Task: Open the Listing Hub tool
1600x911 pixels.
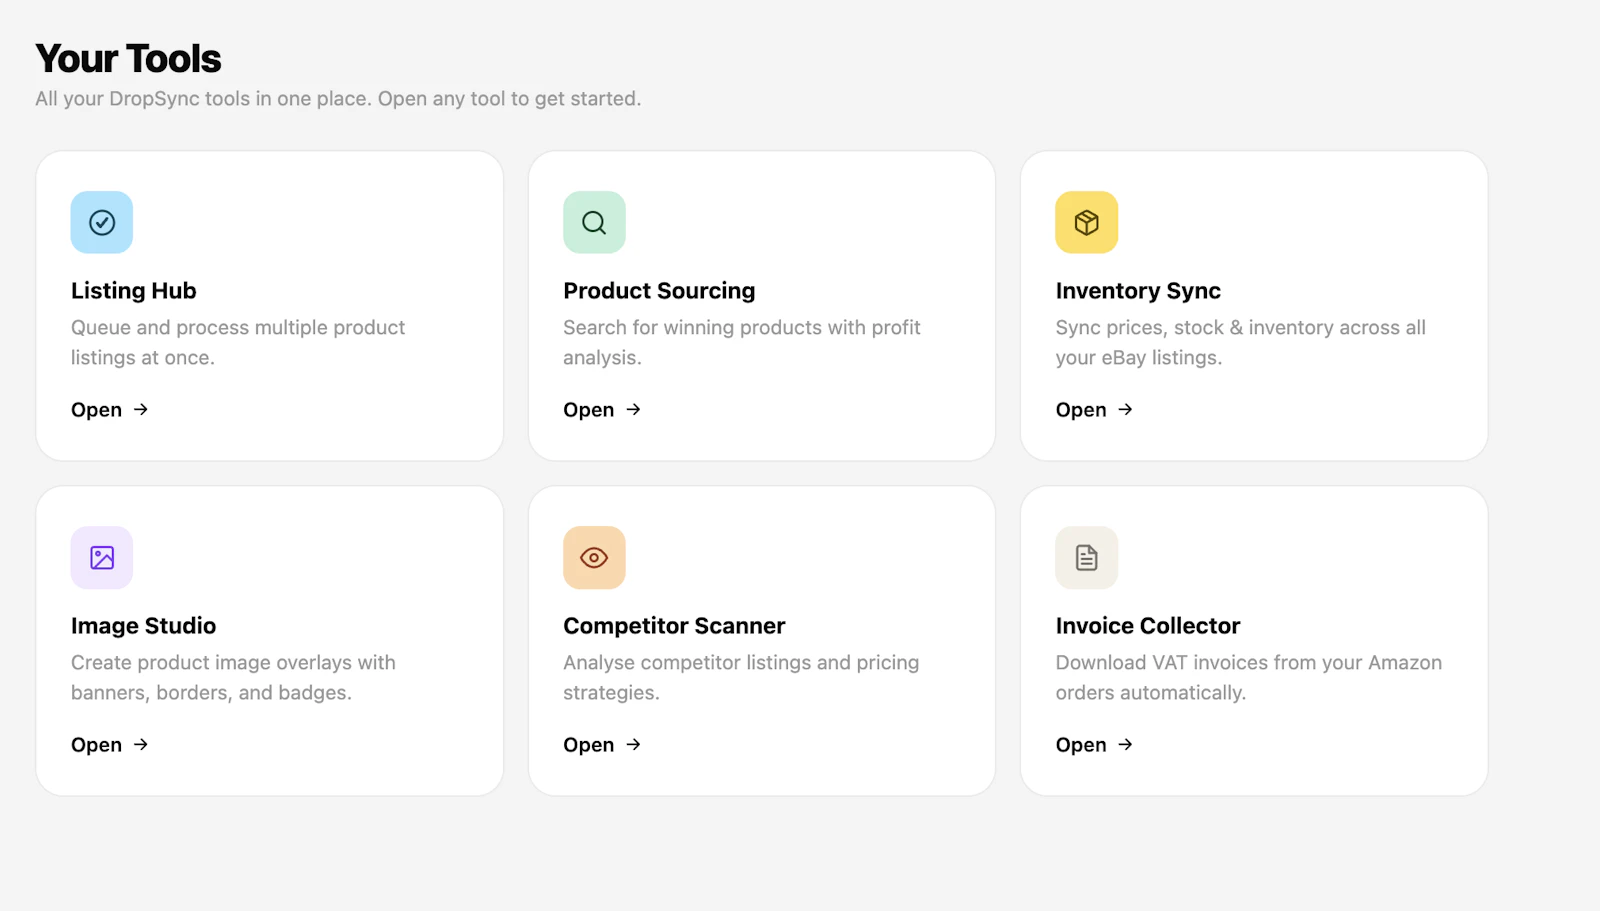Action: [x=110, y=410]
